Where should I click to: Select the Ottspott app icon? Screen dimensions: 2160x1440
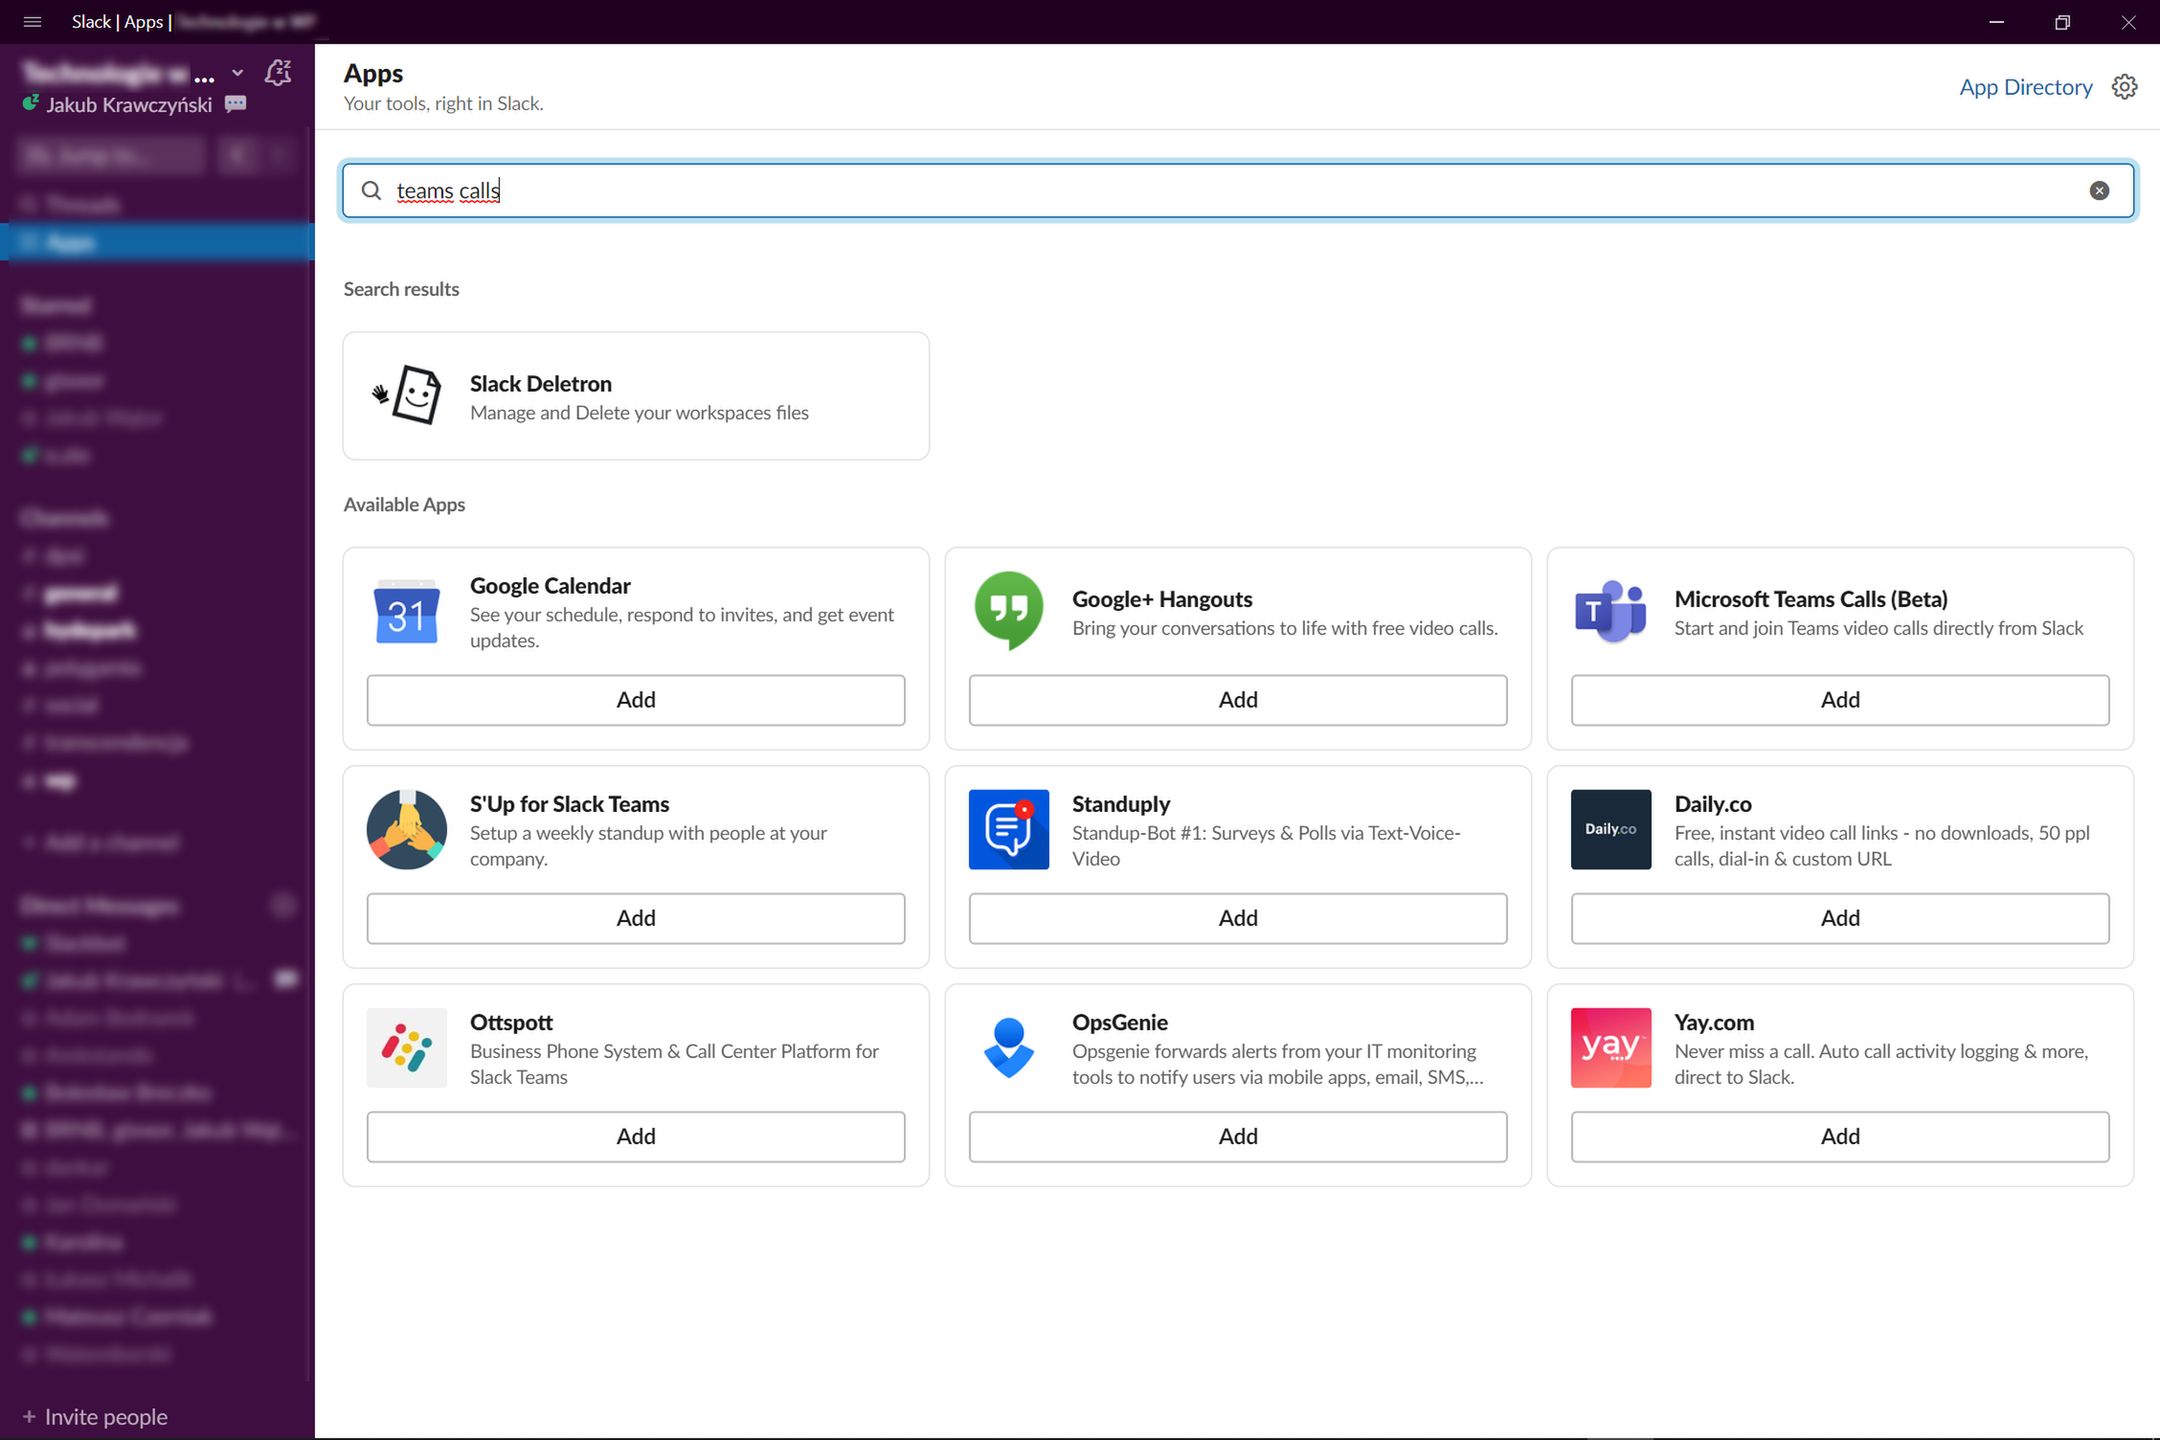406,1047
